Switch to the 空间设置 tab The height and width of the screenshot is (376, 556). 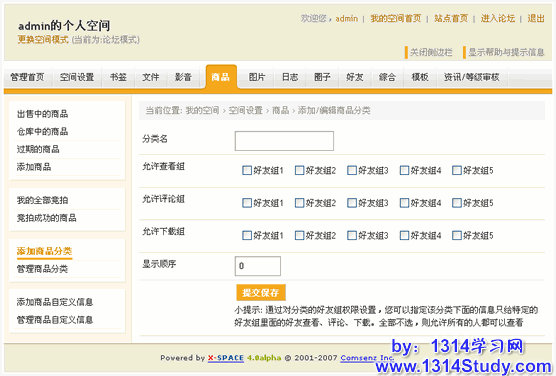[x=77, y=77]
